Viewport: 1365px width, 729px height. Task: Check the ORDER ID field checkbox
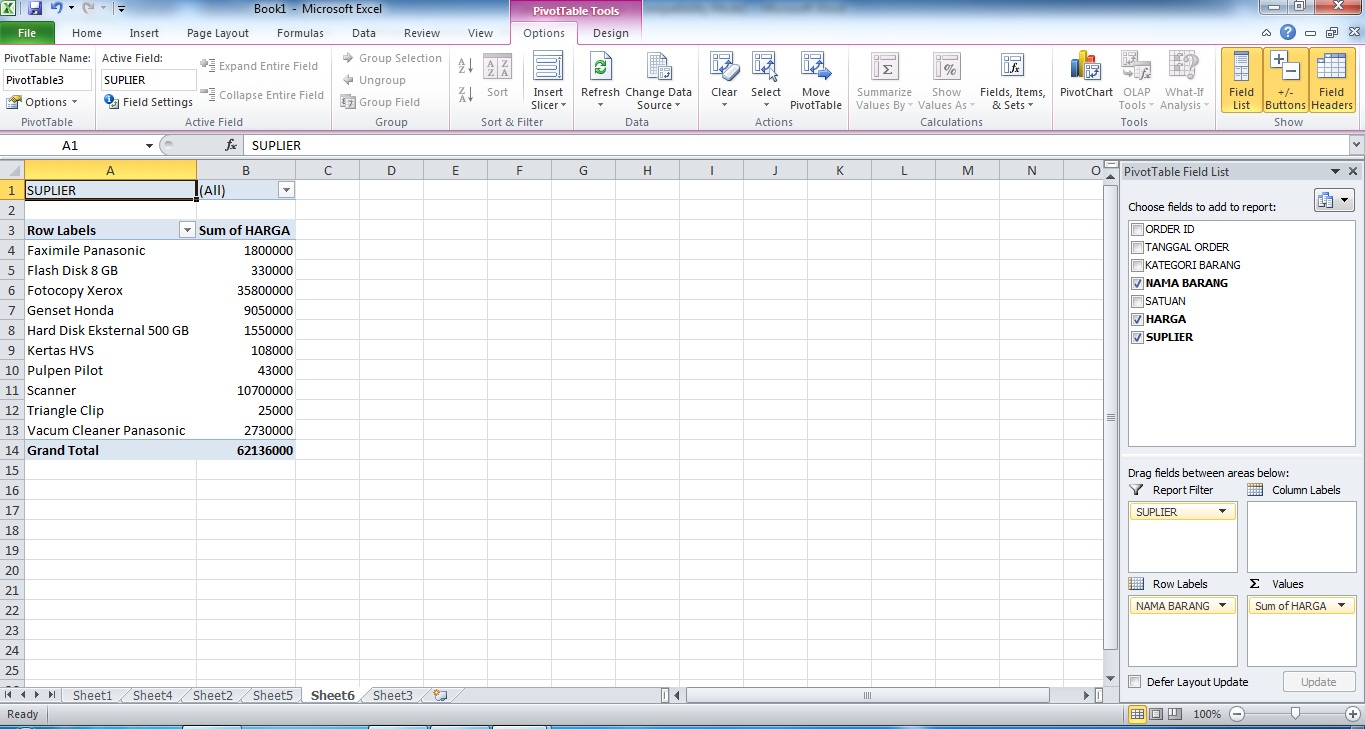click(1137, 229)
